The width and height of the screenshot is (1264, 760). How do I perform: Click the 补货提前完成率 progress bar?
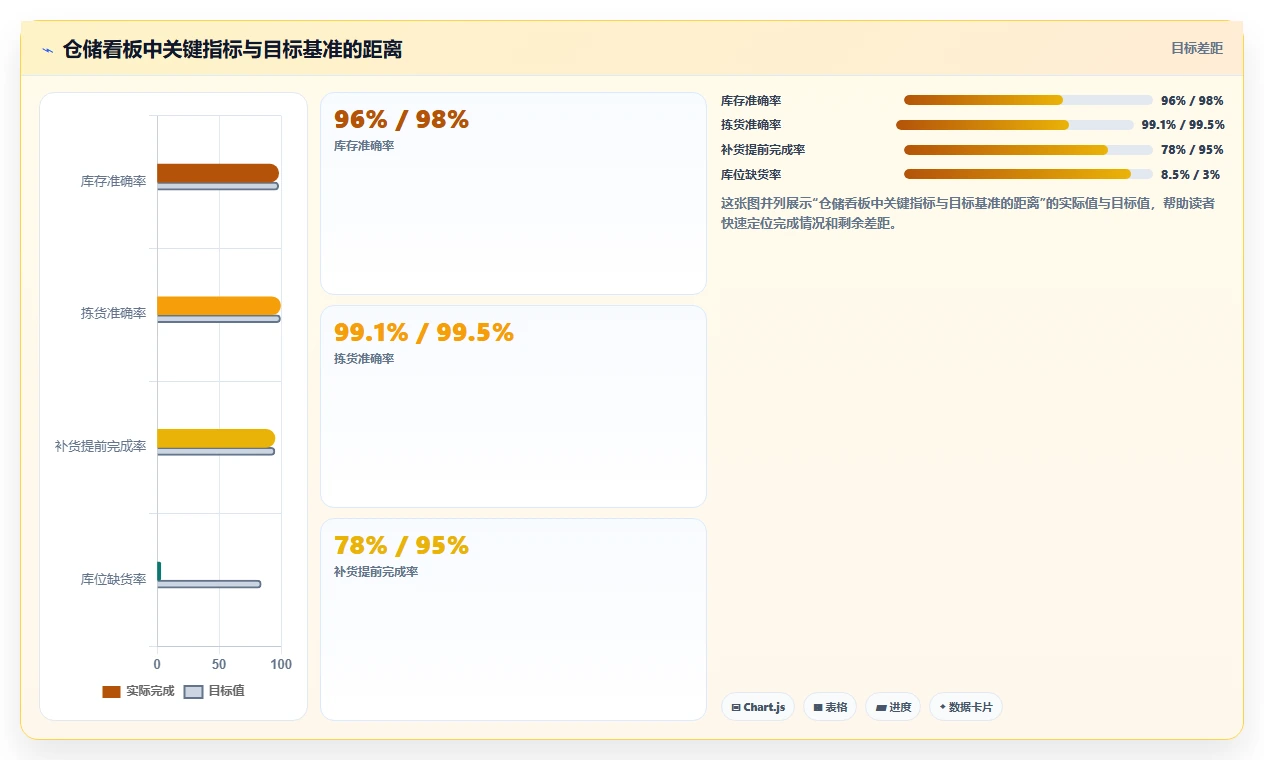[x=1028, y=150]
